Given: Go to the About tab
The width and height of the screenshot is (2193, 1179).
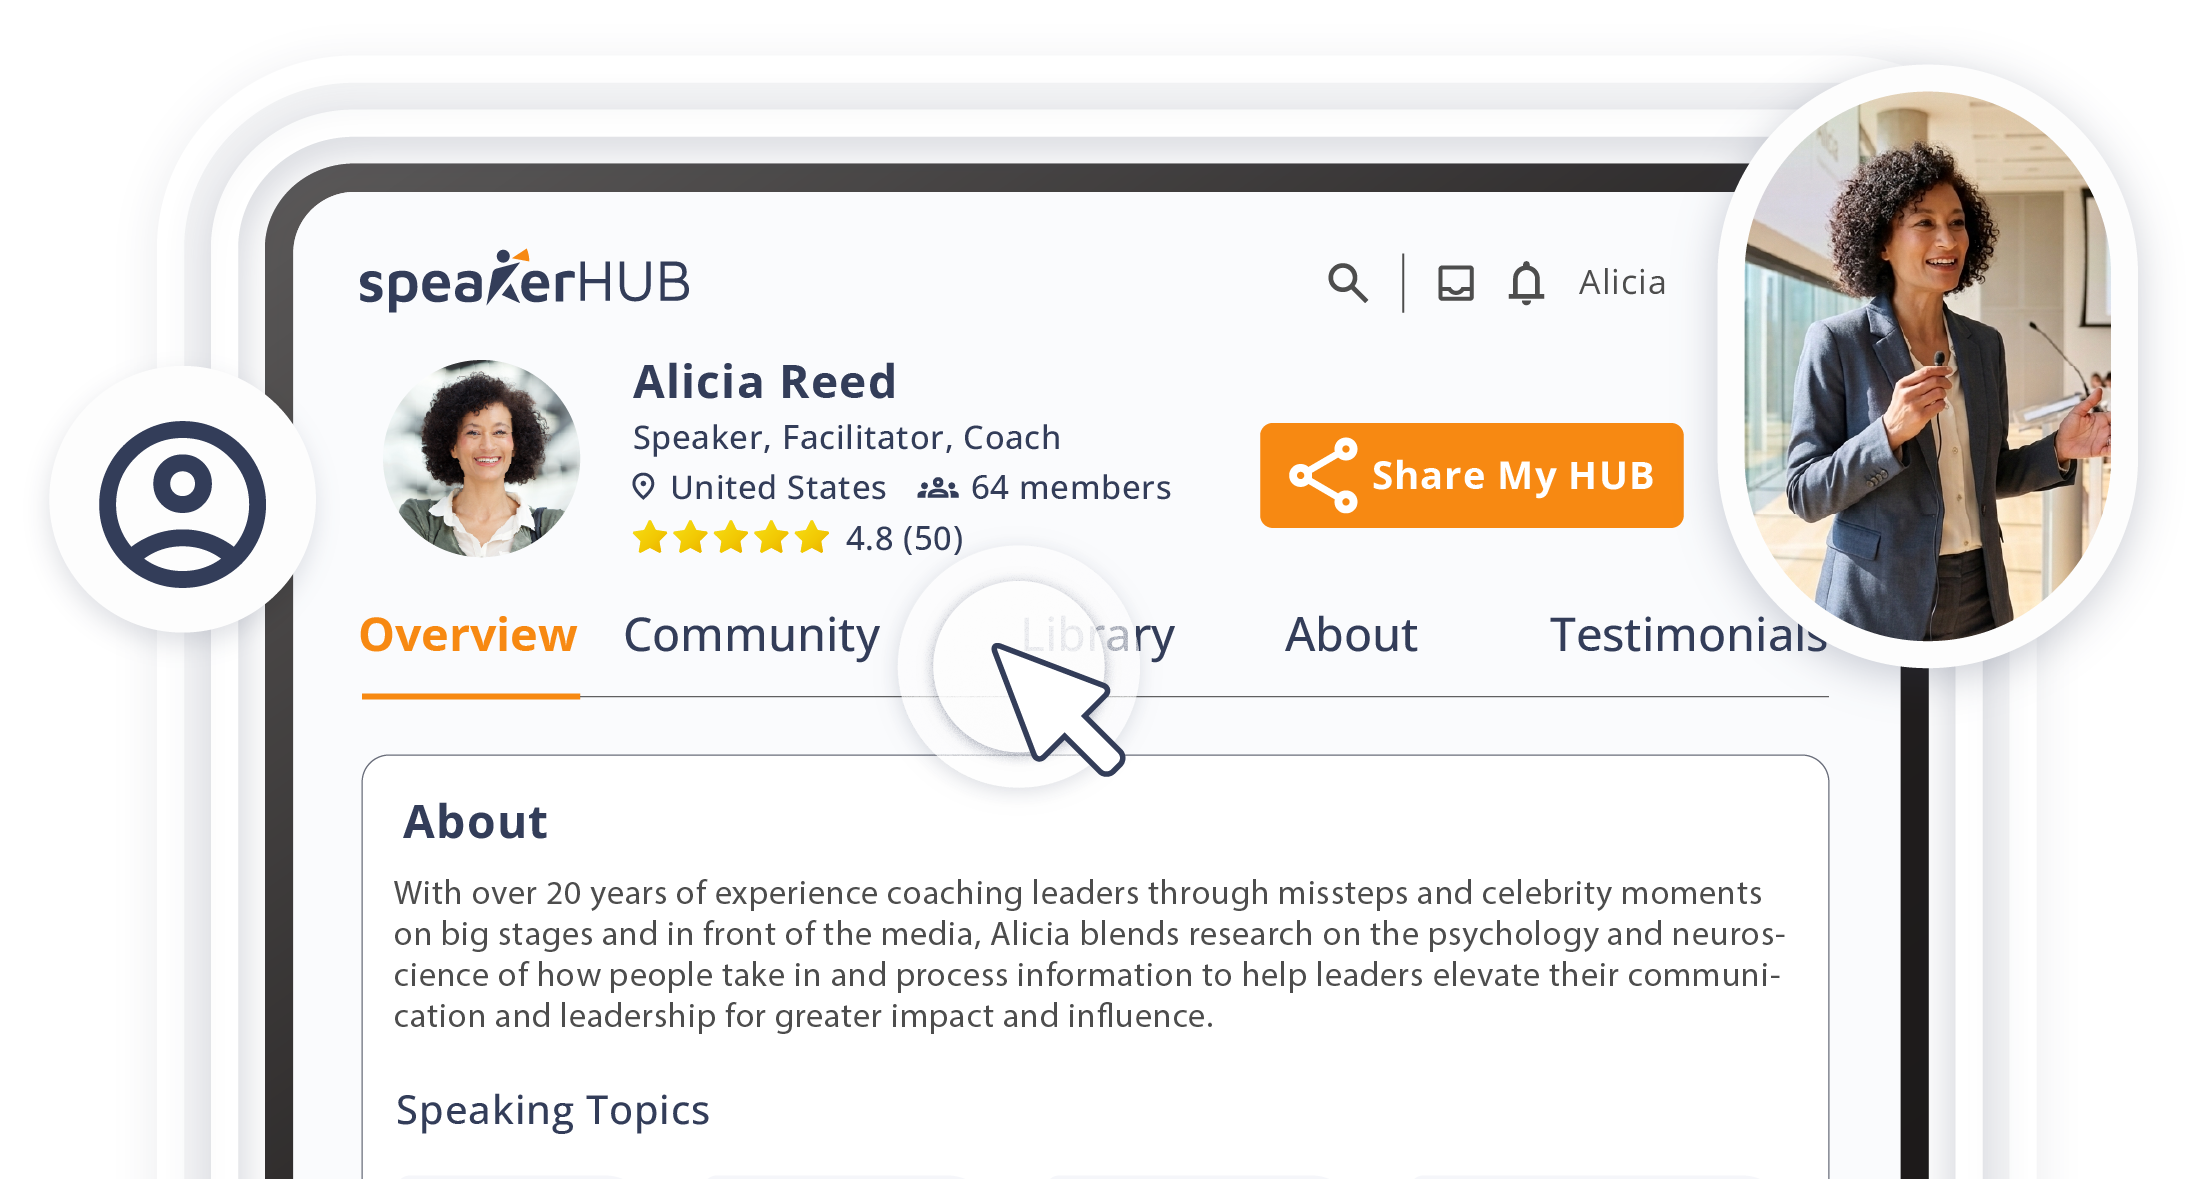Looking at the screenshot, I should (x=1351, y=635).
